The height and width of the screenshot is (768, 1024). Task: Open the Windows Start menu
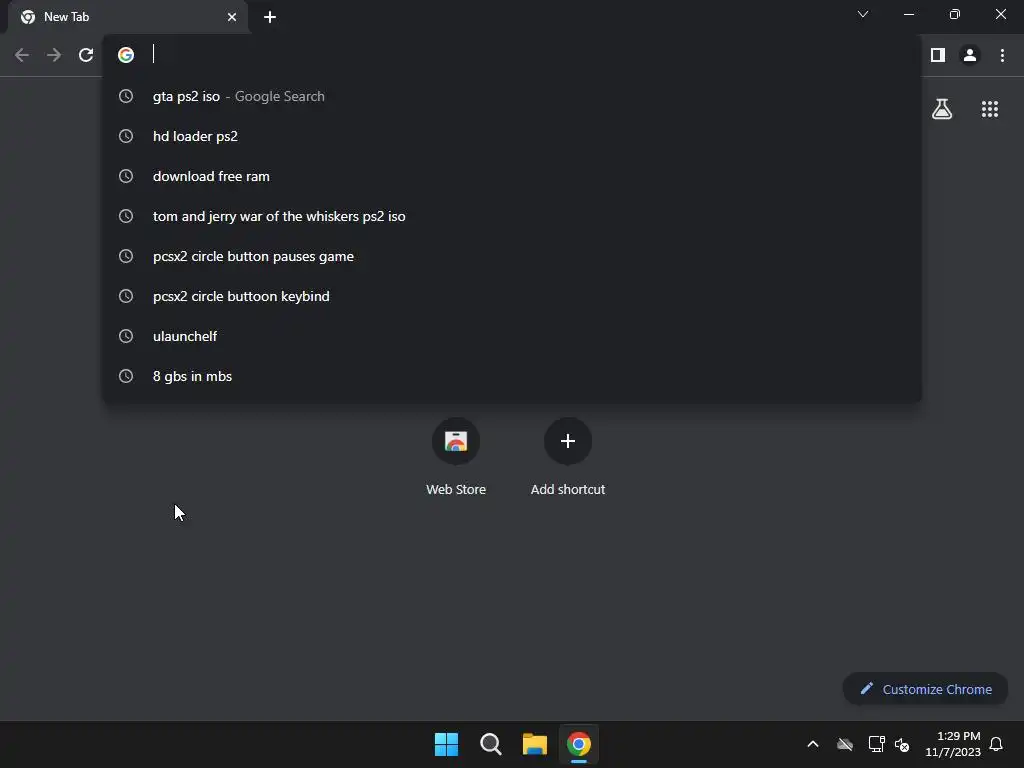click(x=447, y=744)
